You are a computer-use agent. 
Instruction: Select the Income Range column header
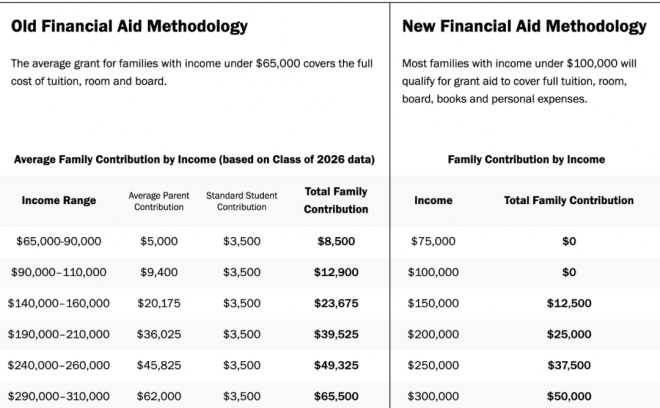point(59,200)
